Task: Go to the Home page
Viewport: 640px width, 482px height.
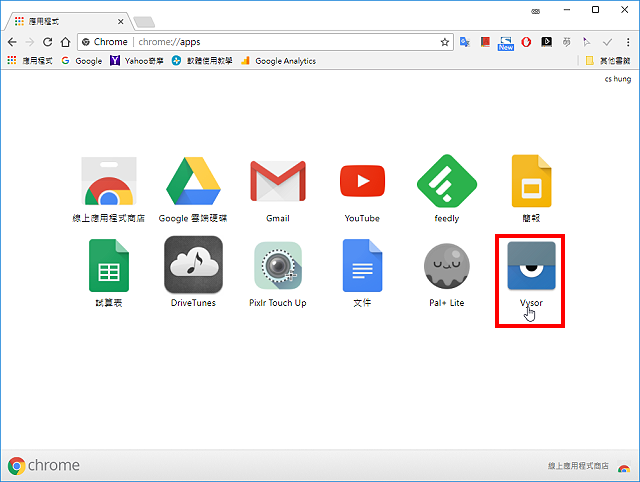Action: [65, 42]
